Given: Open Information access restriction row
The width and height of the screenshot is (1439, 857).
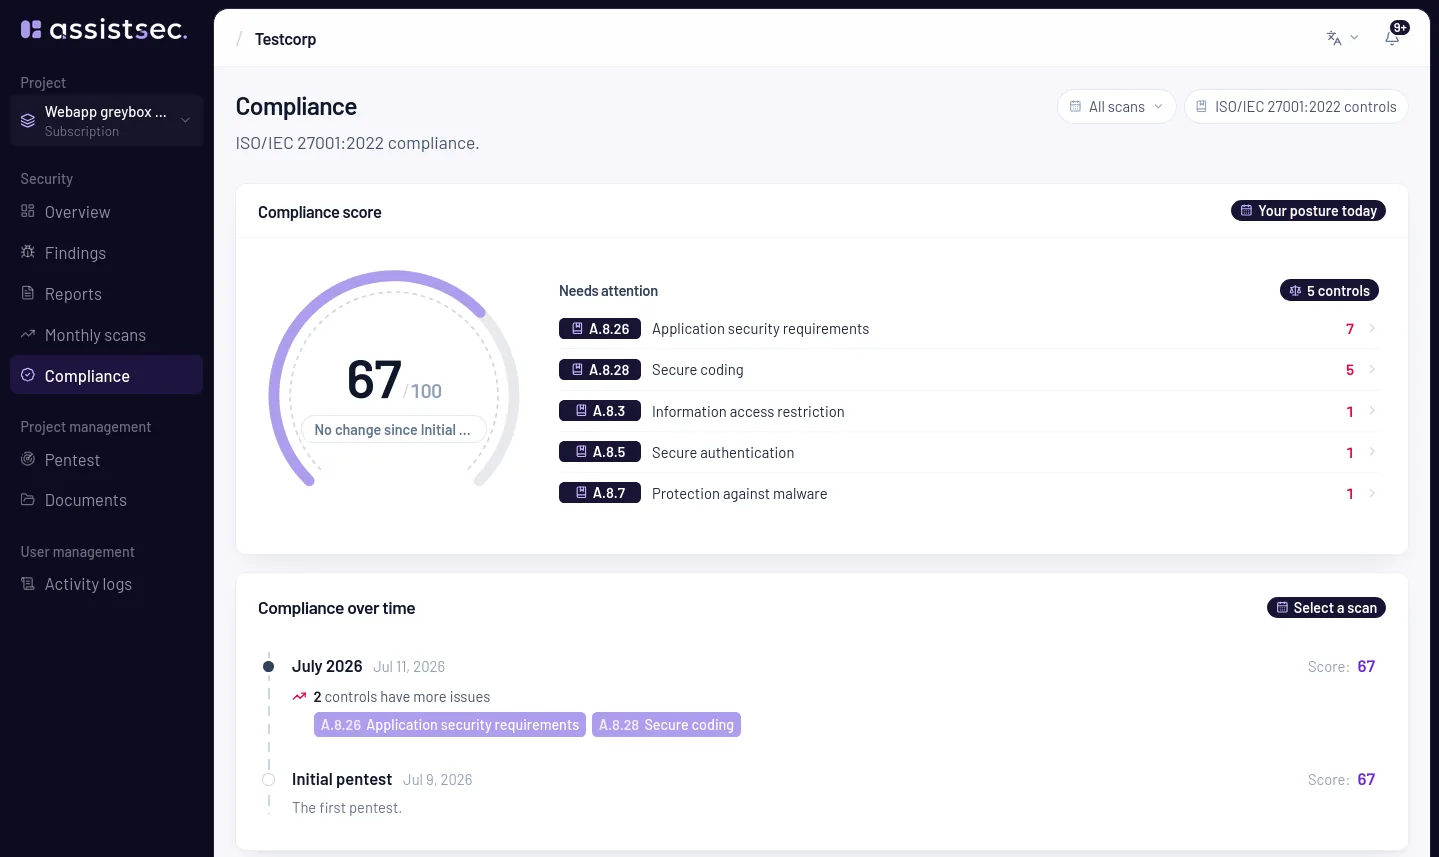Looking at the screenshot, I should (x=968, y=411).
